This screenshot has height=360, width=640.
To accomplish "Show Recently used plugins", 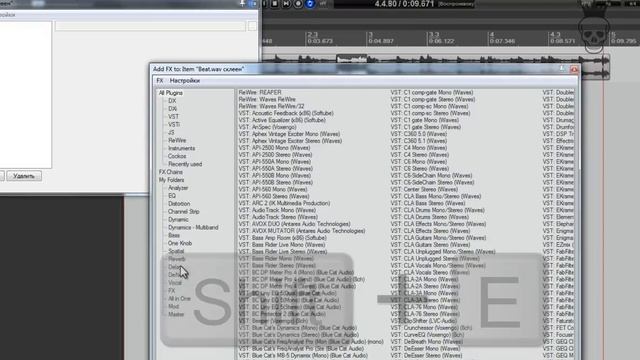I will 185,164.
